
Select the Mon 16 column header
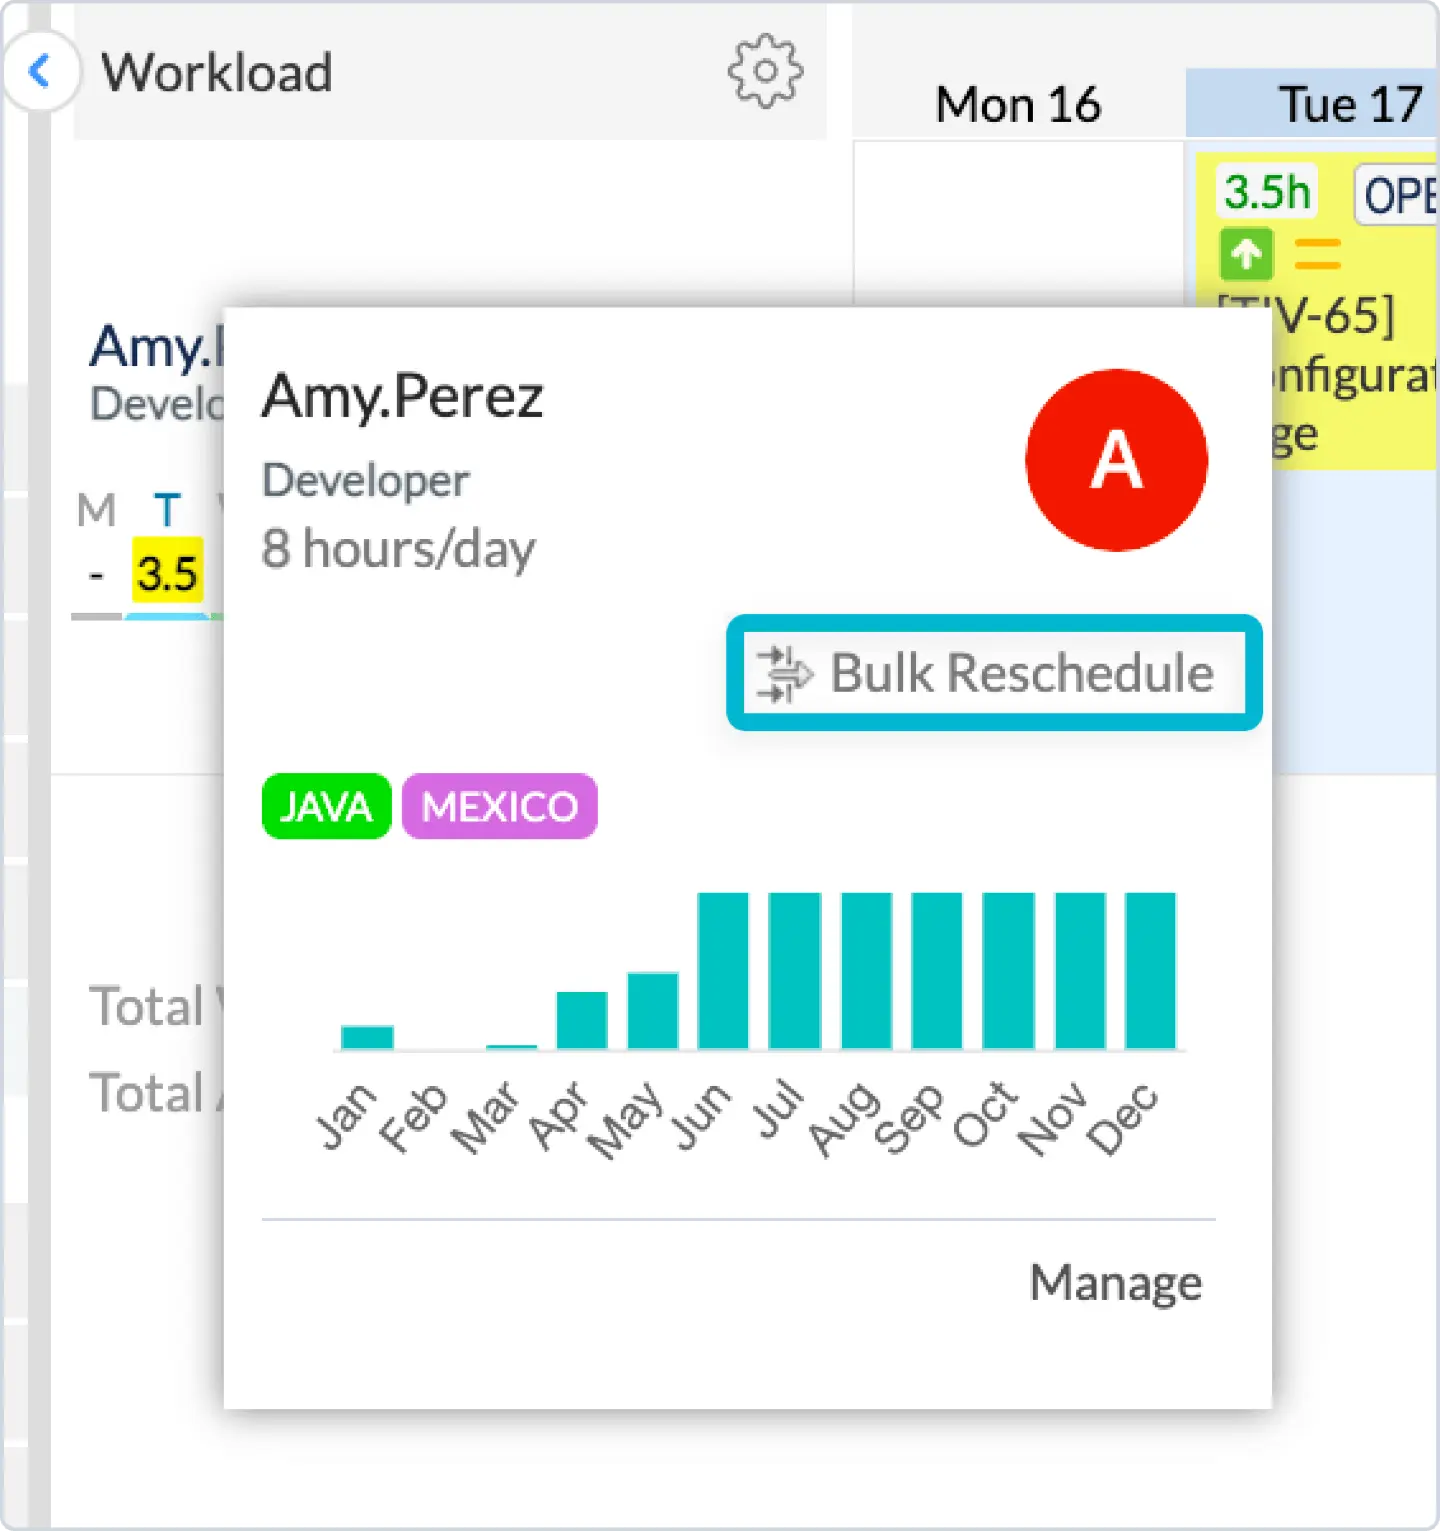1018,105
